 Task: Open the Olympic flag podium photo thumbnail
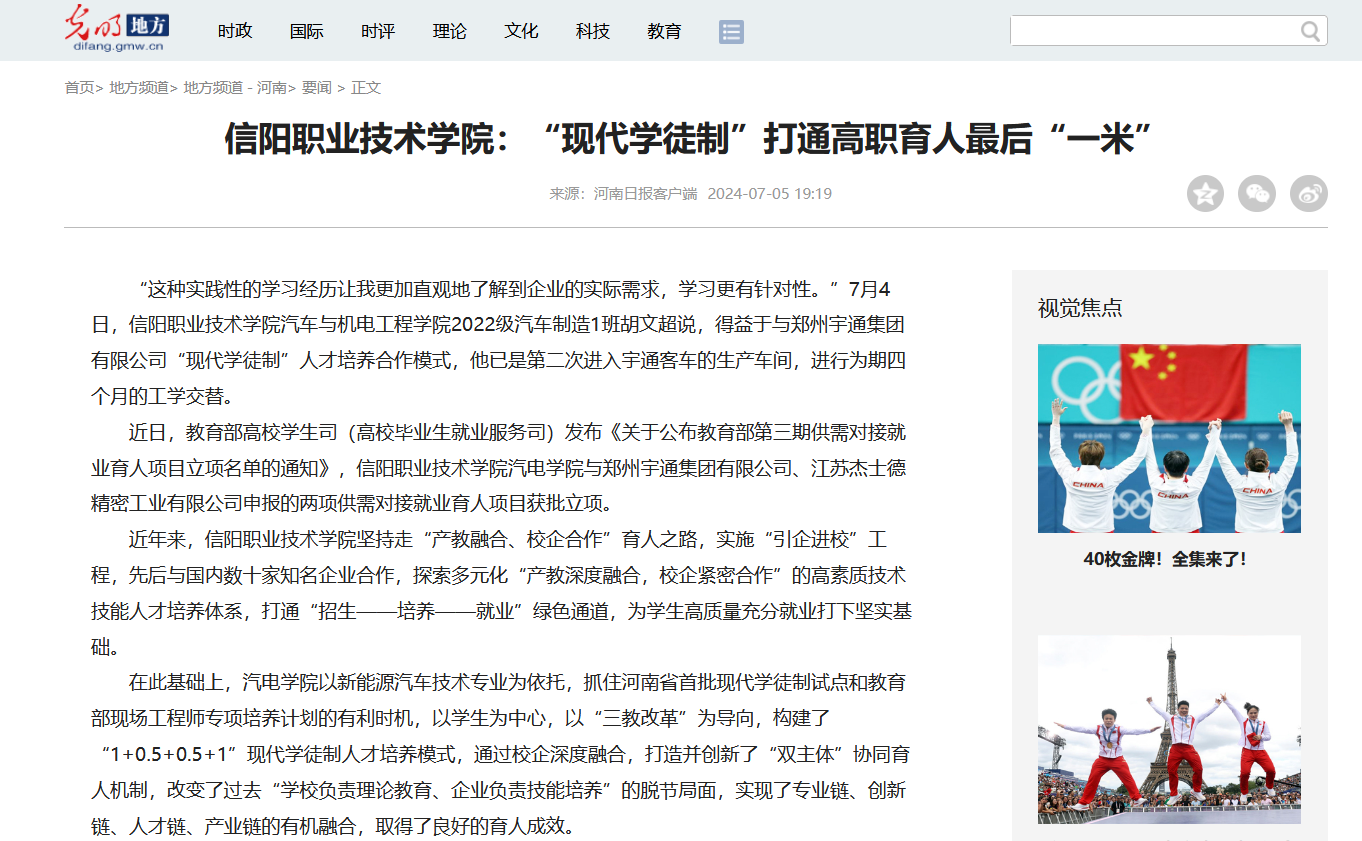click(x=1169, y=438)
